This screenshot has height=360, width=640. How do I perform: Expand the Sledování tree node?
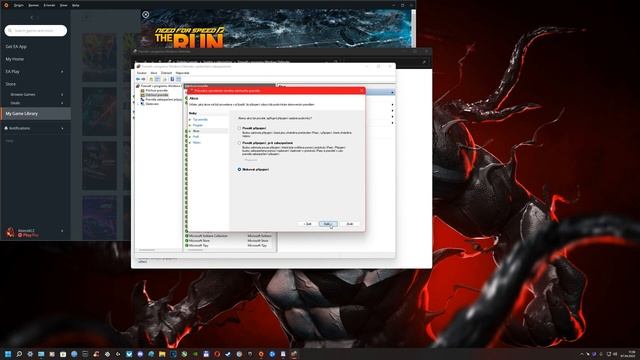coord(138,104)
